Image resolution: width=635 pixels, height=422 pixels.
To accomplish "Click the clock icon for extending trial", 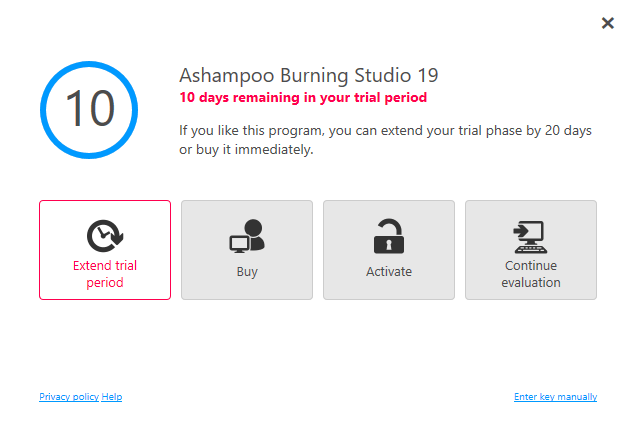I will point(105,236).
